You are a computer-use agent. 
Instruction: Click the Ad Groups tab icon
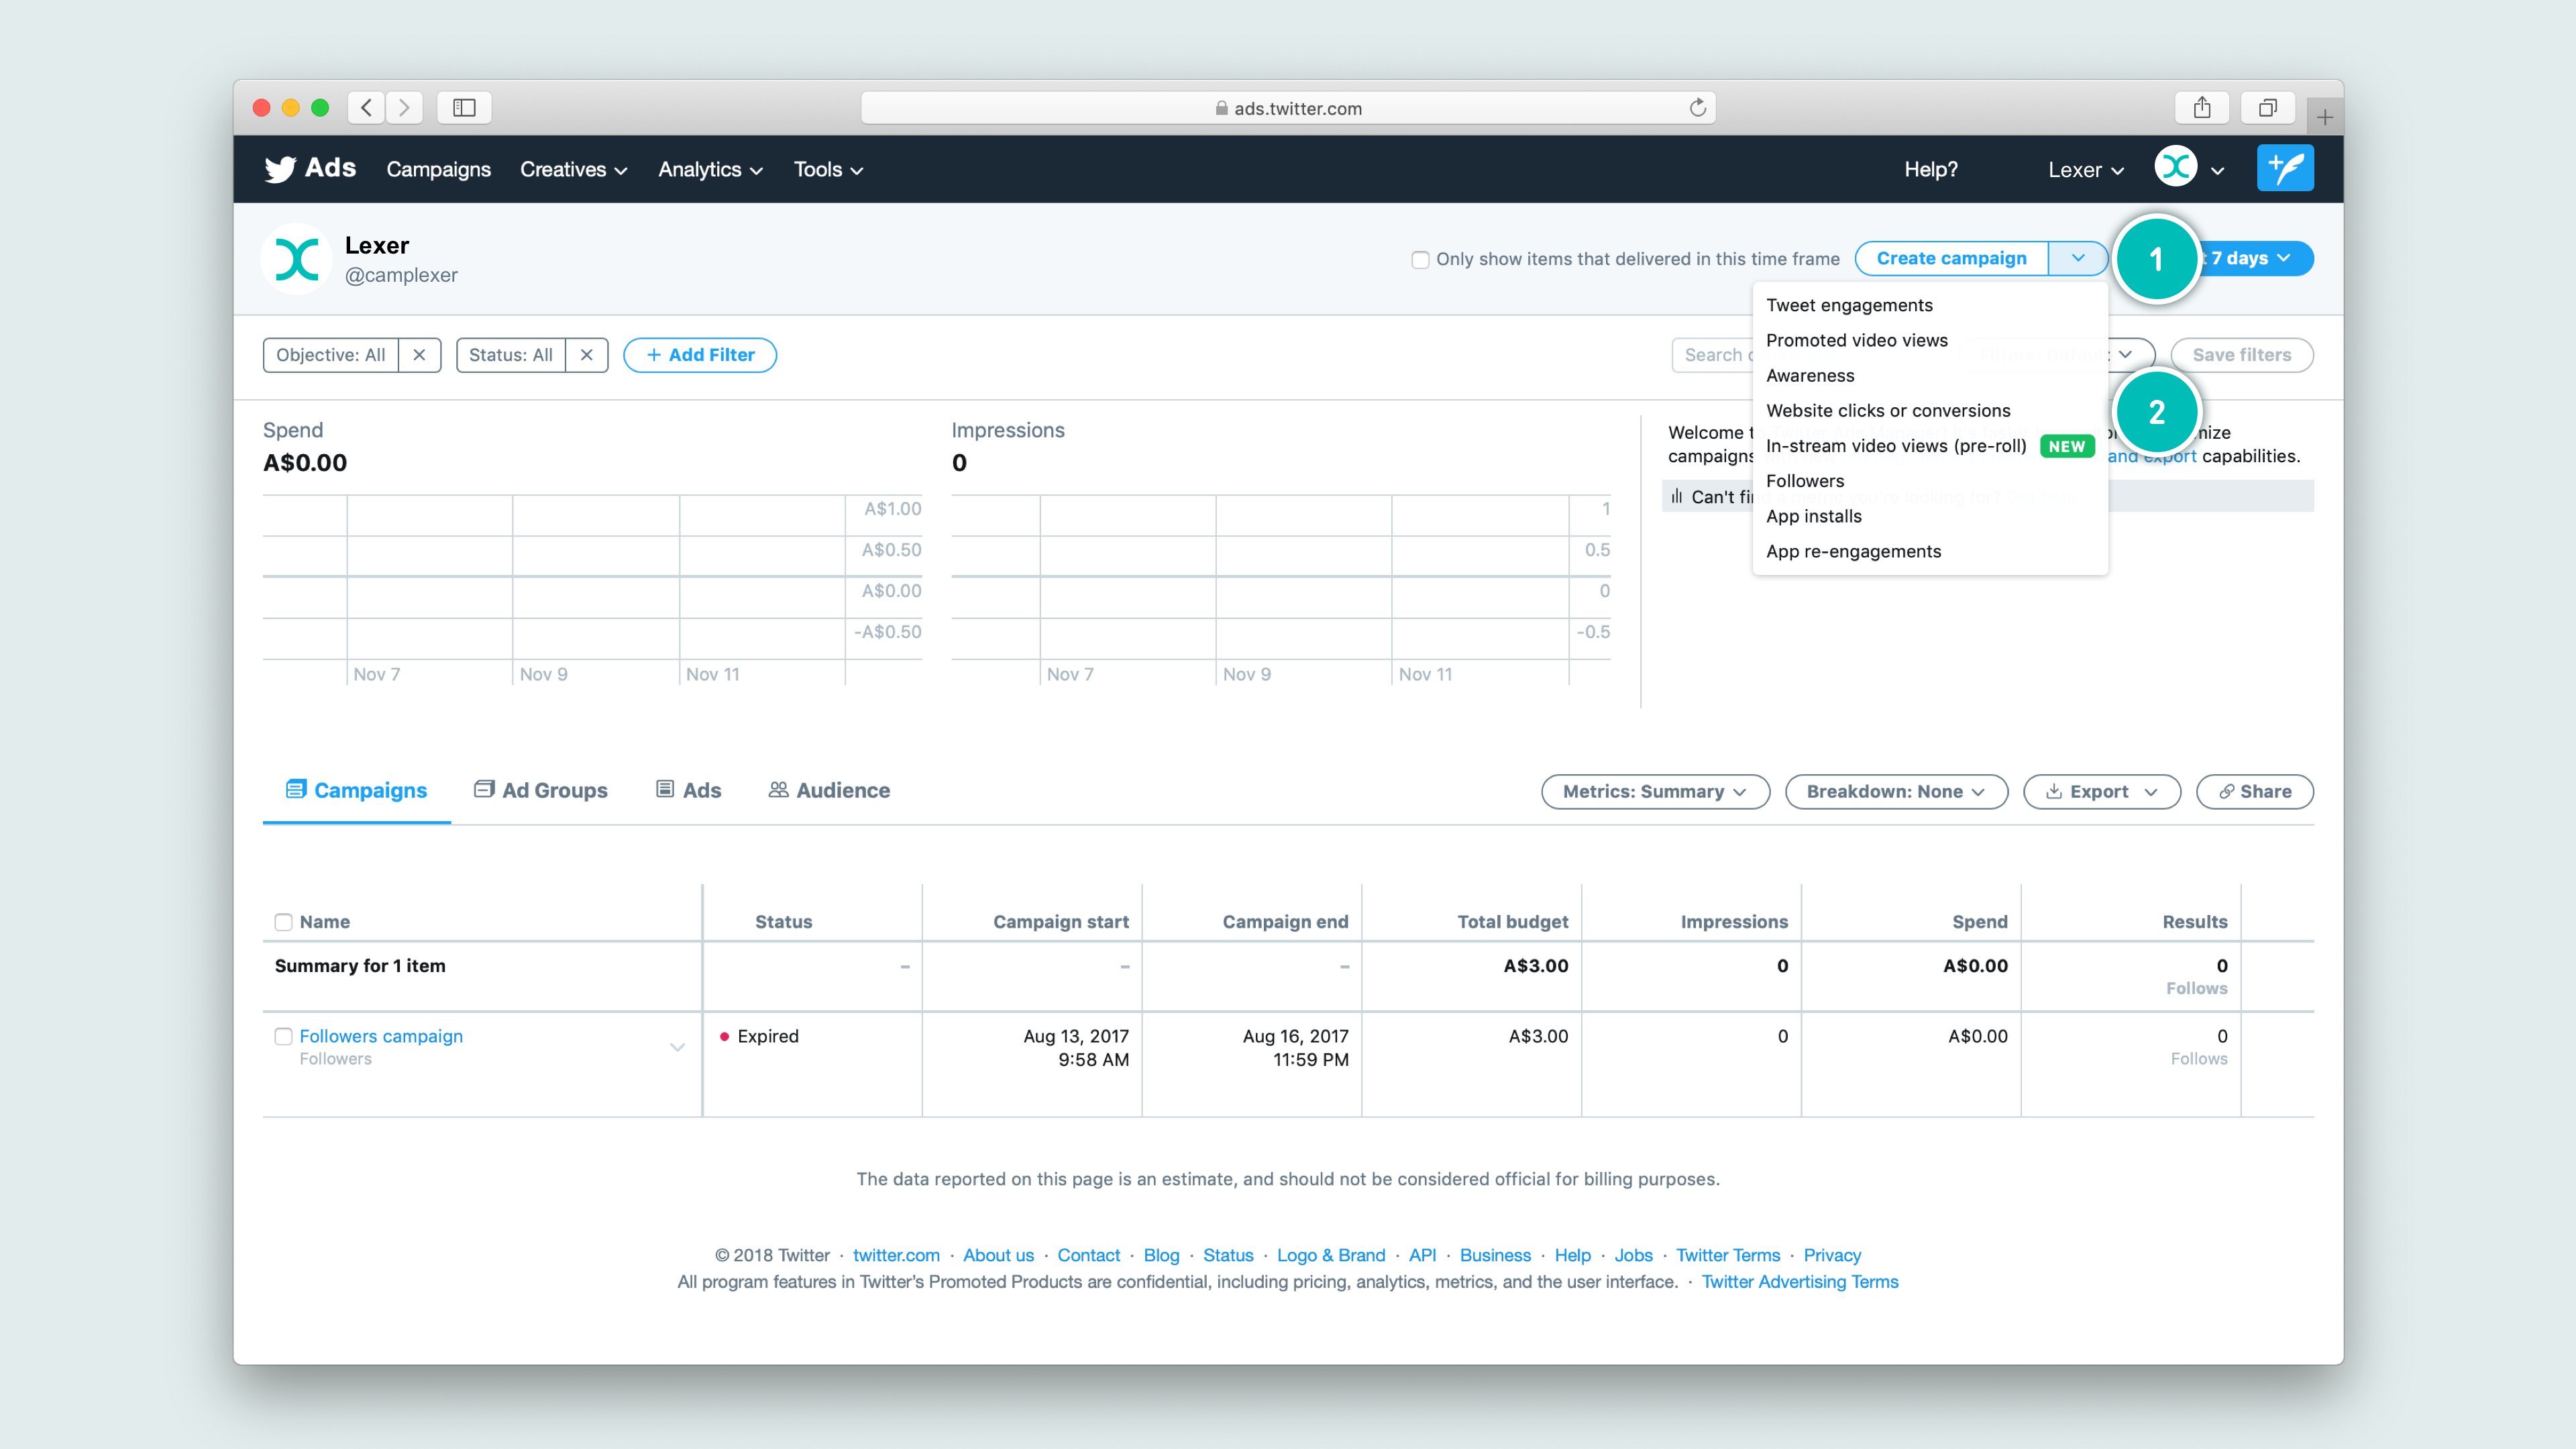484,789
